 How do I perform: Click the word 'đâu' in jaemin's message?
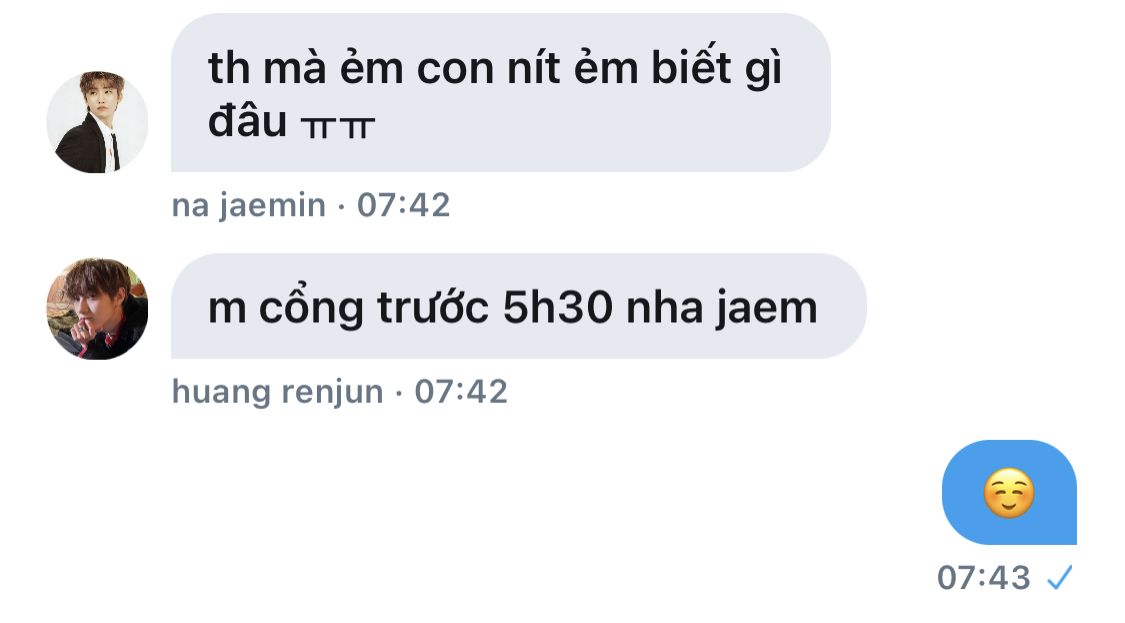[x=247, y=120]
